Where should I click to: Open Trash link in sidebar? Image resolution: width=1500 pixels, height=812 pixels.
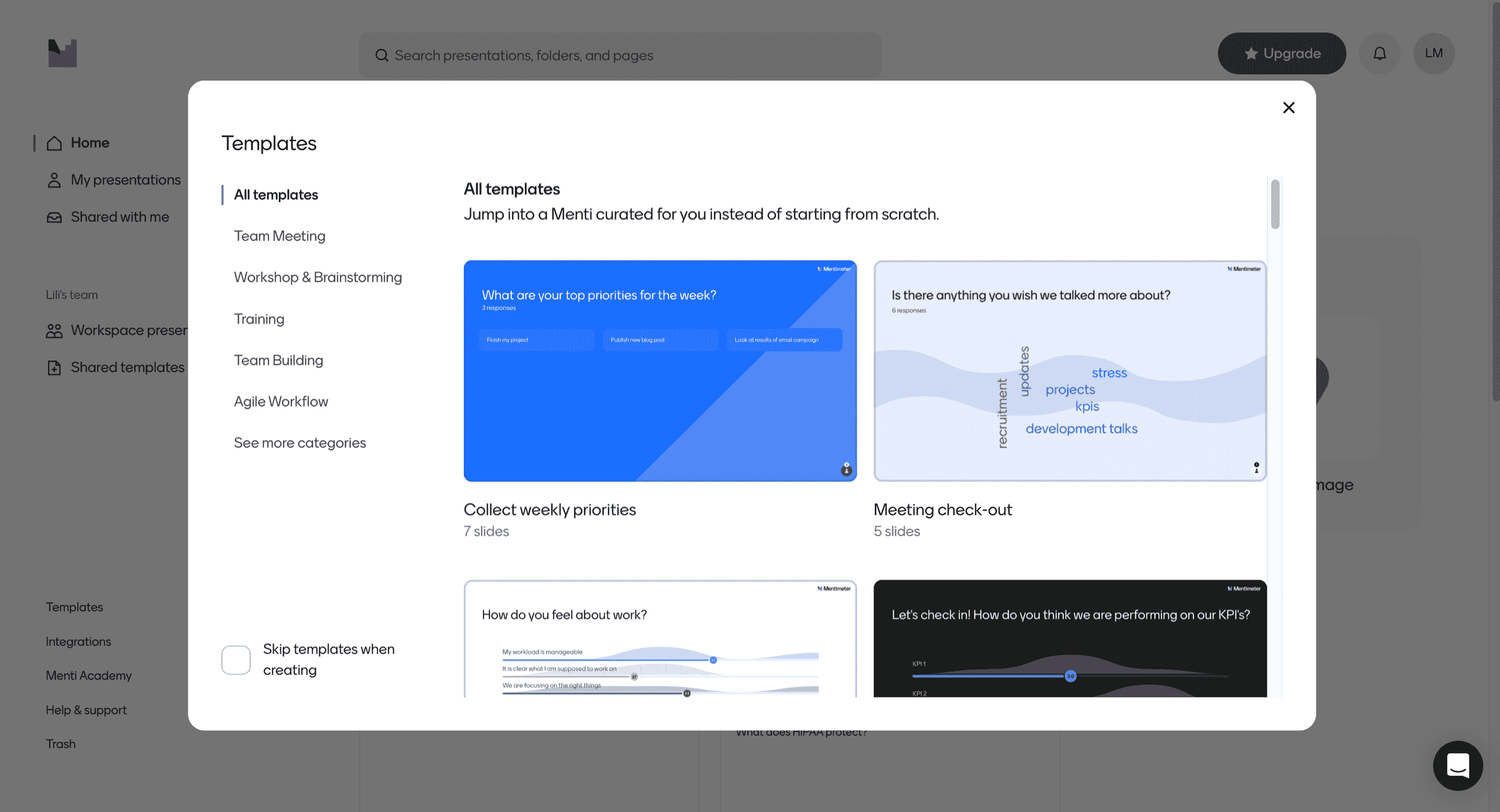pos(61,744)
